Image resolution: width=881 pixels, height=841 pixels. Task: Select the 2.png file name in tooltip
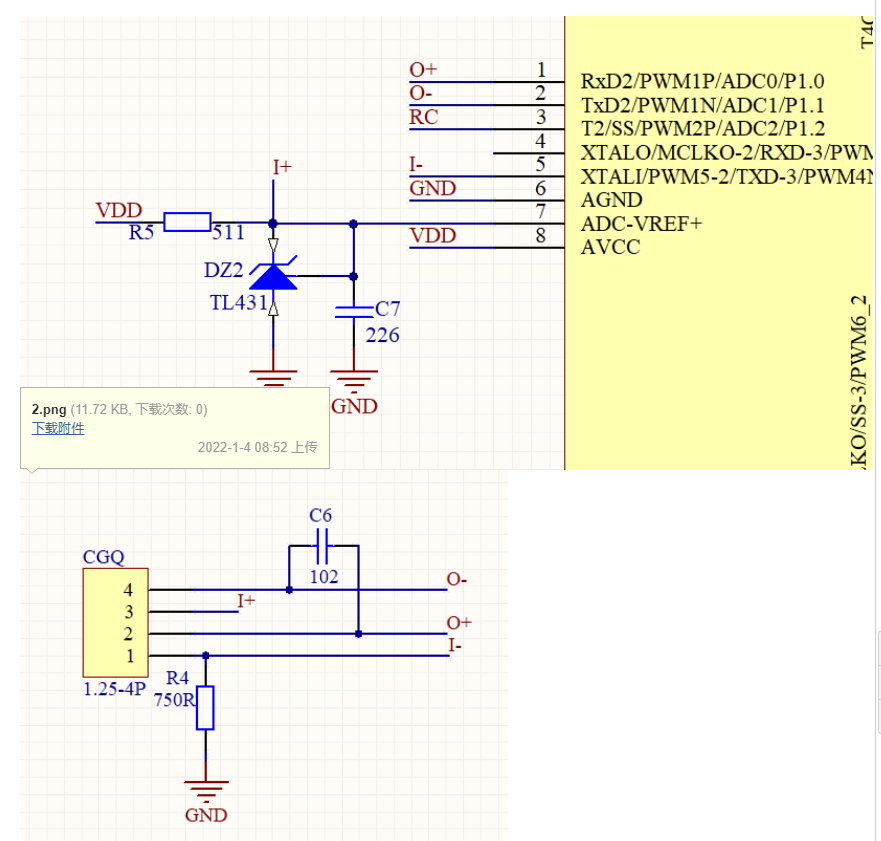coord(49,409)
